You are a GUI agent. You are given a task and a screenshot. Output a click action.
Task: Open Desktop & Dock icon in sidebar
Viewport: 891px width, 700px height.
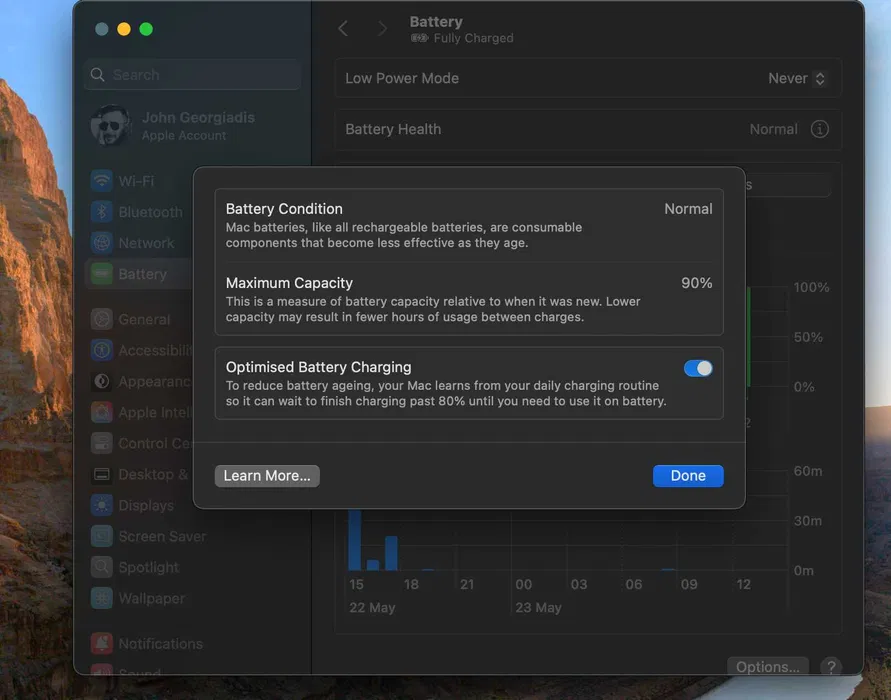102,474
